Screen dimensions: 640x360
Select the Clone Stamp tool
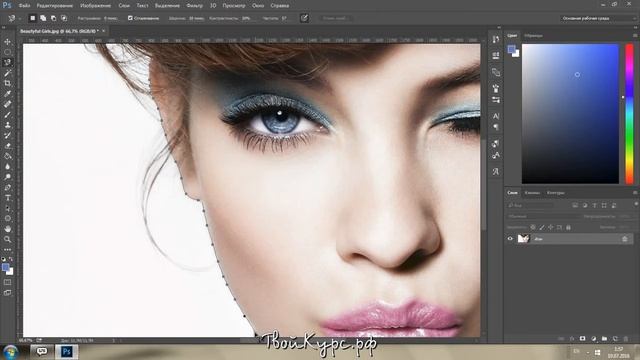pyautogui.click(x=7, y=125)
